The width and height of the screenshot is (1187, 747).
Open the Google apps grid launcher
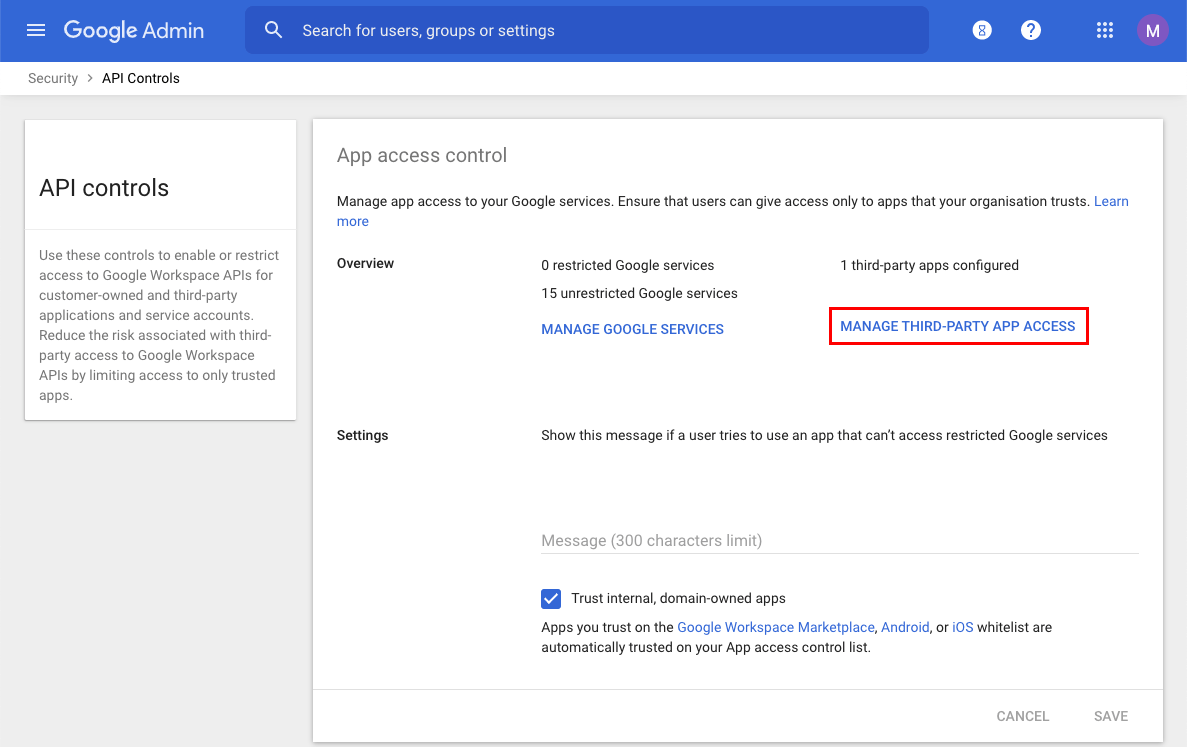click(1104, 30)
